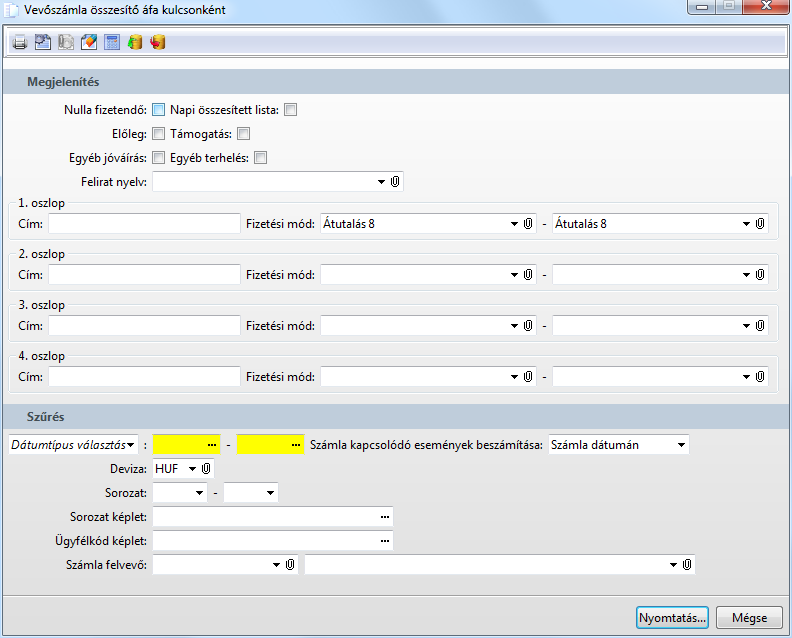Expand 2. oszlop first Fizetési mód dropdown
The height and width of the screenshot is (638, 792).
tap(514, 275)
